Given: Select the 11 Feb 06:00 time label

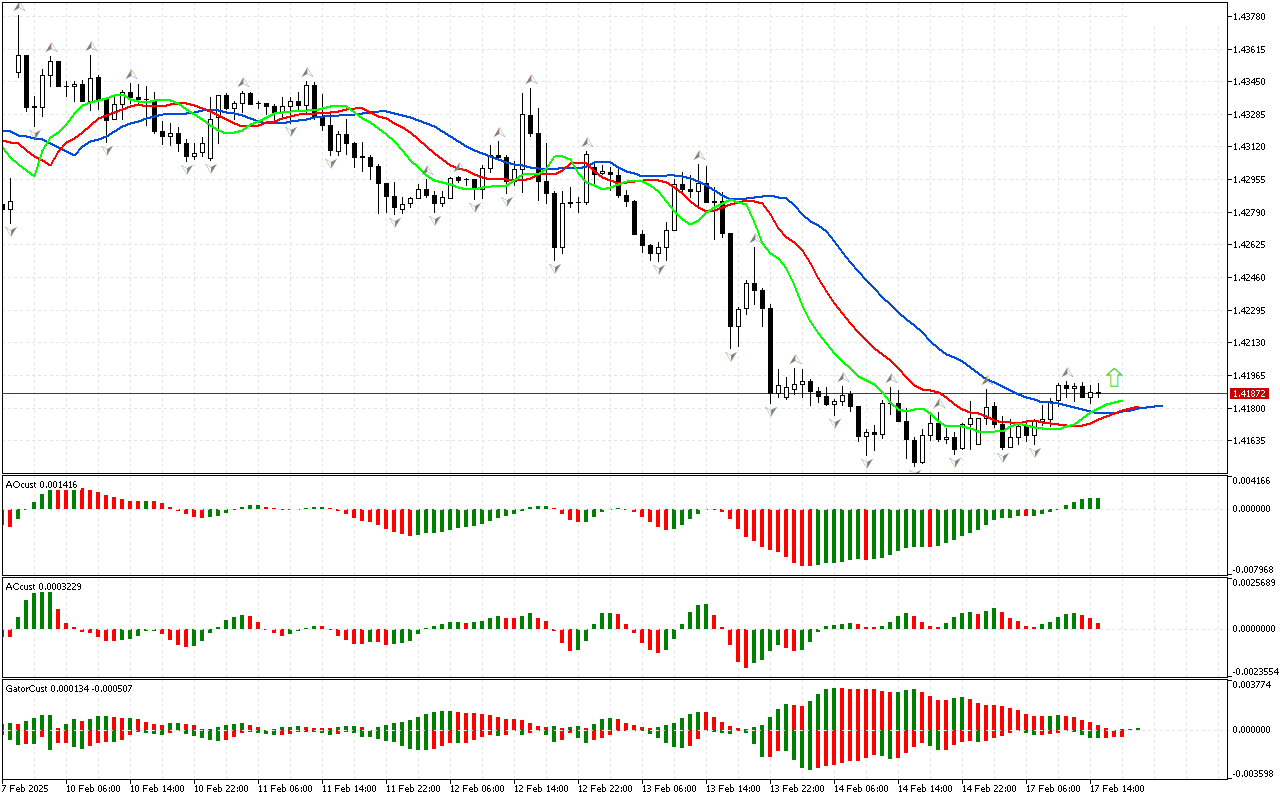Looking at the screenshot, I should click(284, 789).
